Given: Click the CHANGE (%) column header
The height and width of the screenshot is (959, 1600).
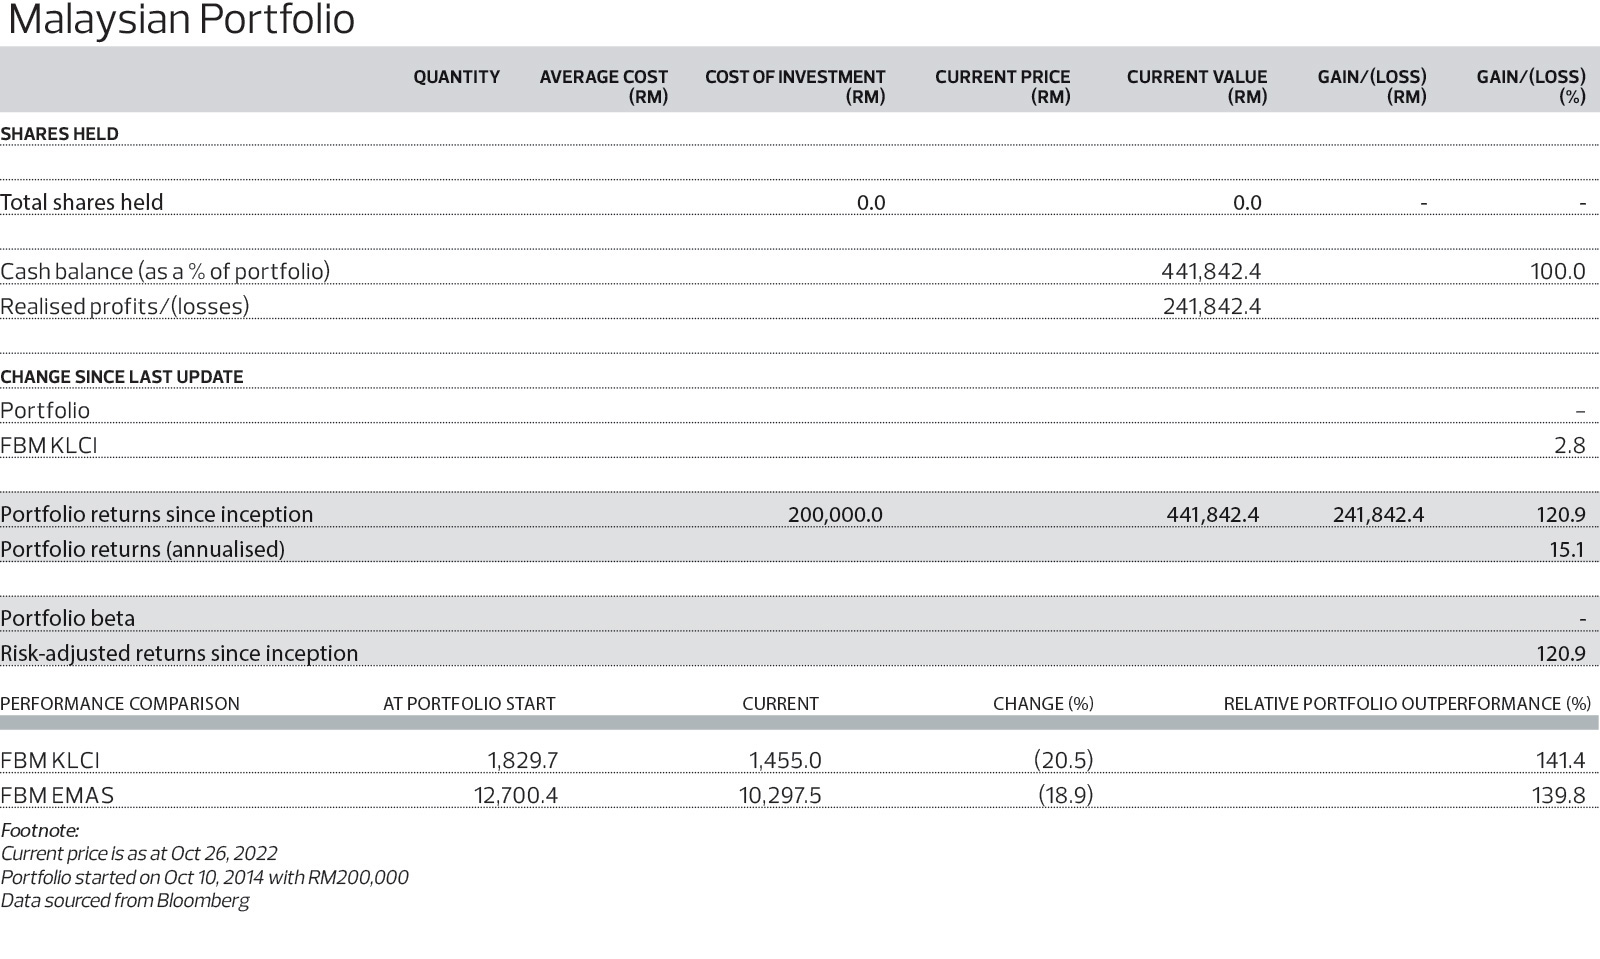Looking at the screenshot, I should tap(1043, 704).
